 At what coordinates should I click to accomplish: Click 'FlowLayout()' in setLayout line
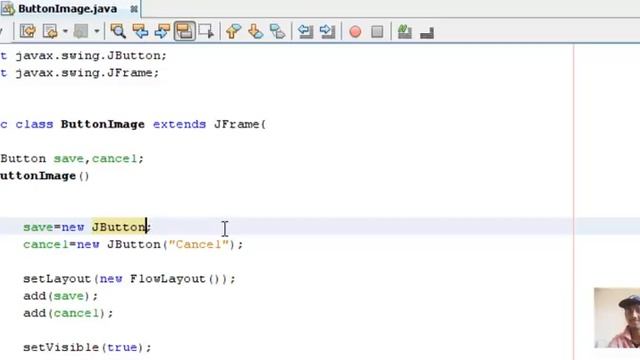175,279
